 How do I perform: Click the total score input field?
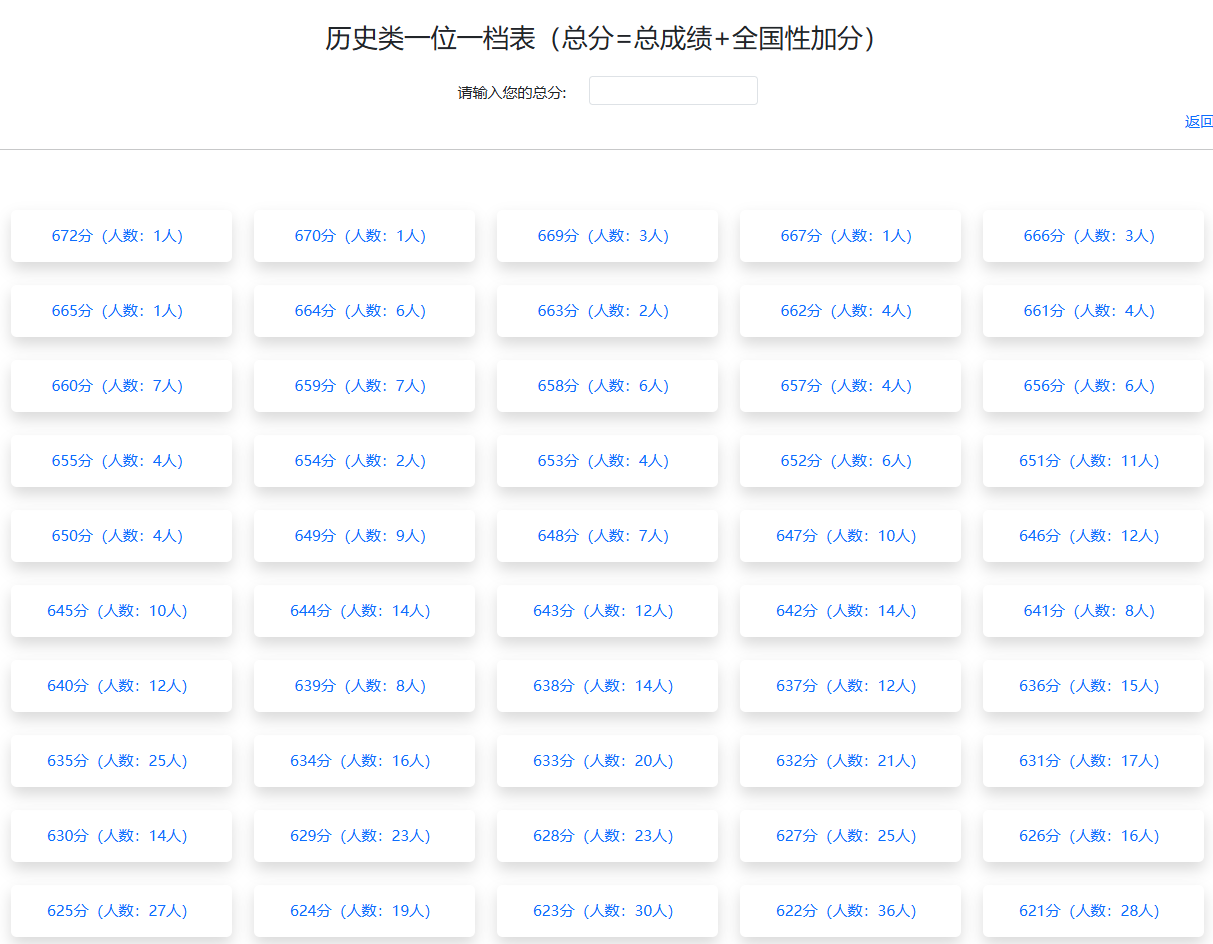point(673,91)
